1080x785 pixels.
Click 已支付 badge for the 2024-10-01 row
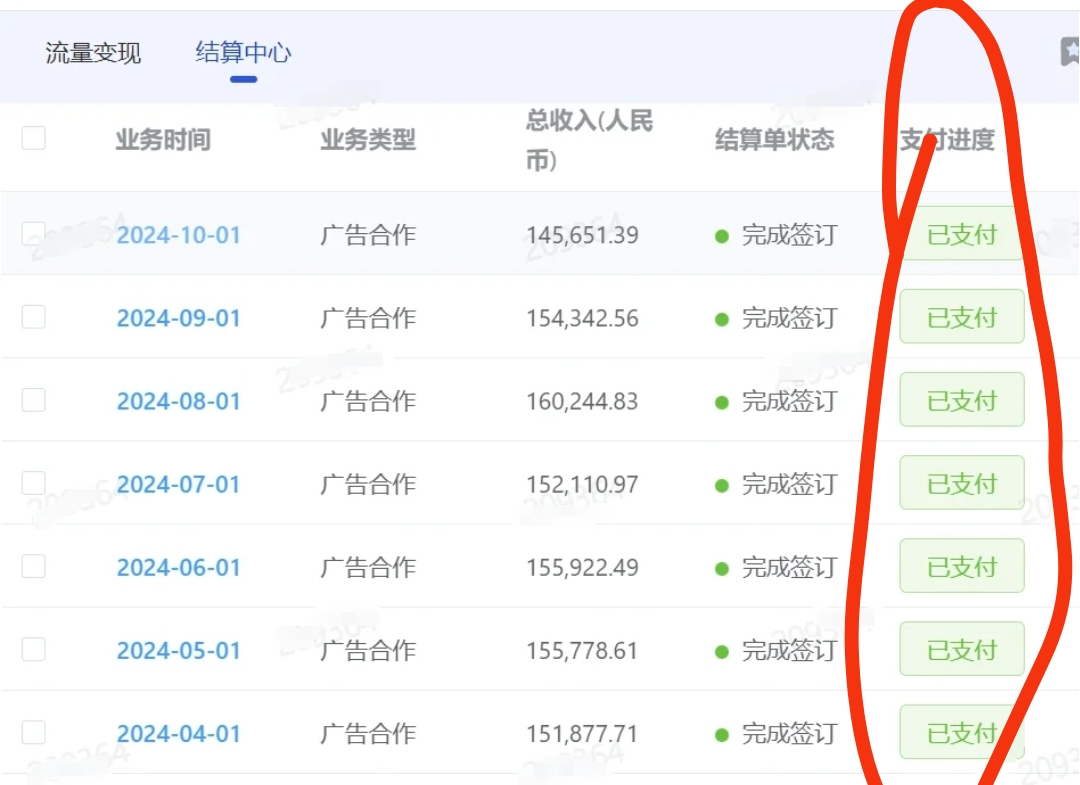click(x=962, y=236)
